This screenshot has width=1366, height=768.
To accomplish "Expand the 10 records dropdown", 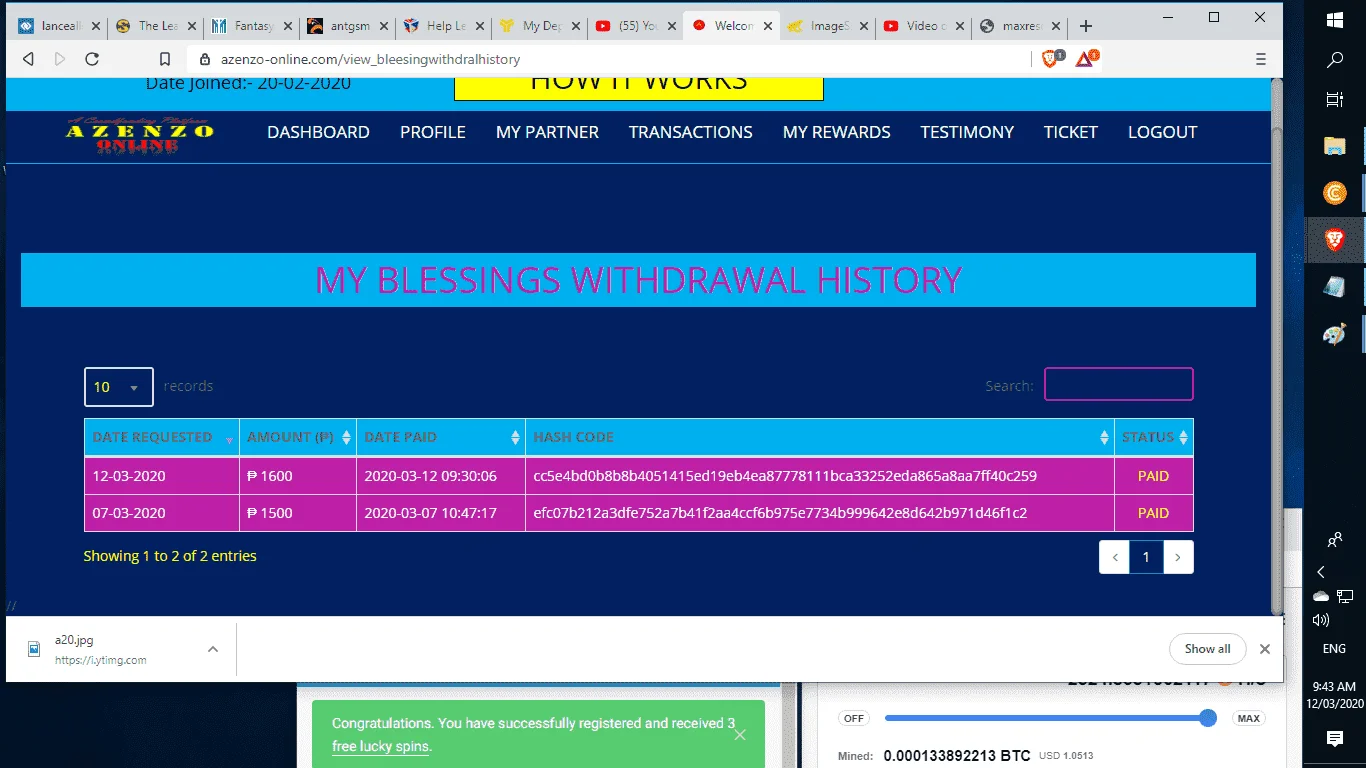I will coord(119,387).
